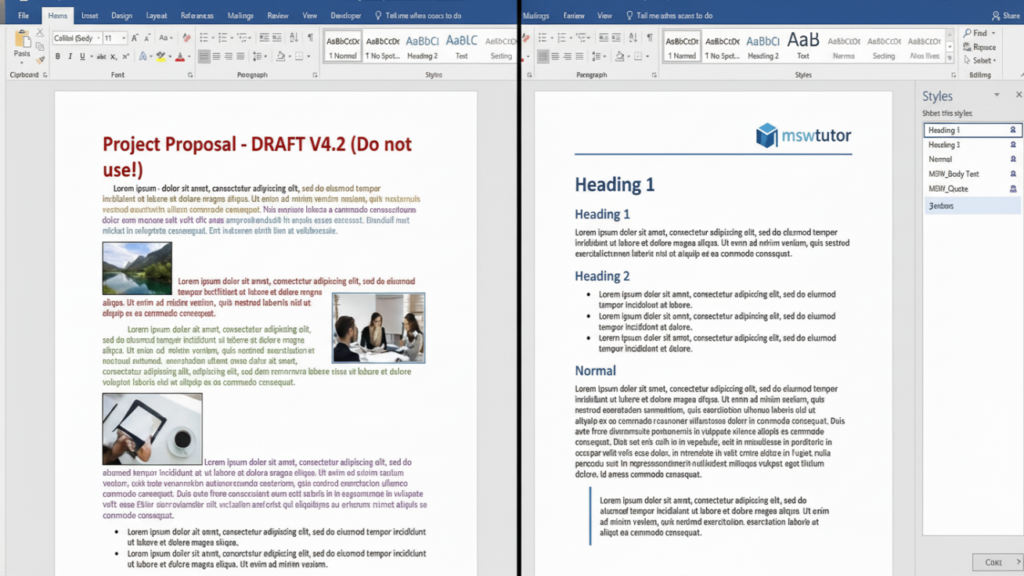Click the Format Painter icon

pyautogui.click(x=39, y=61)
